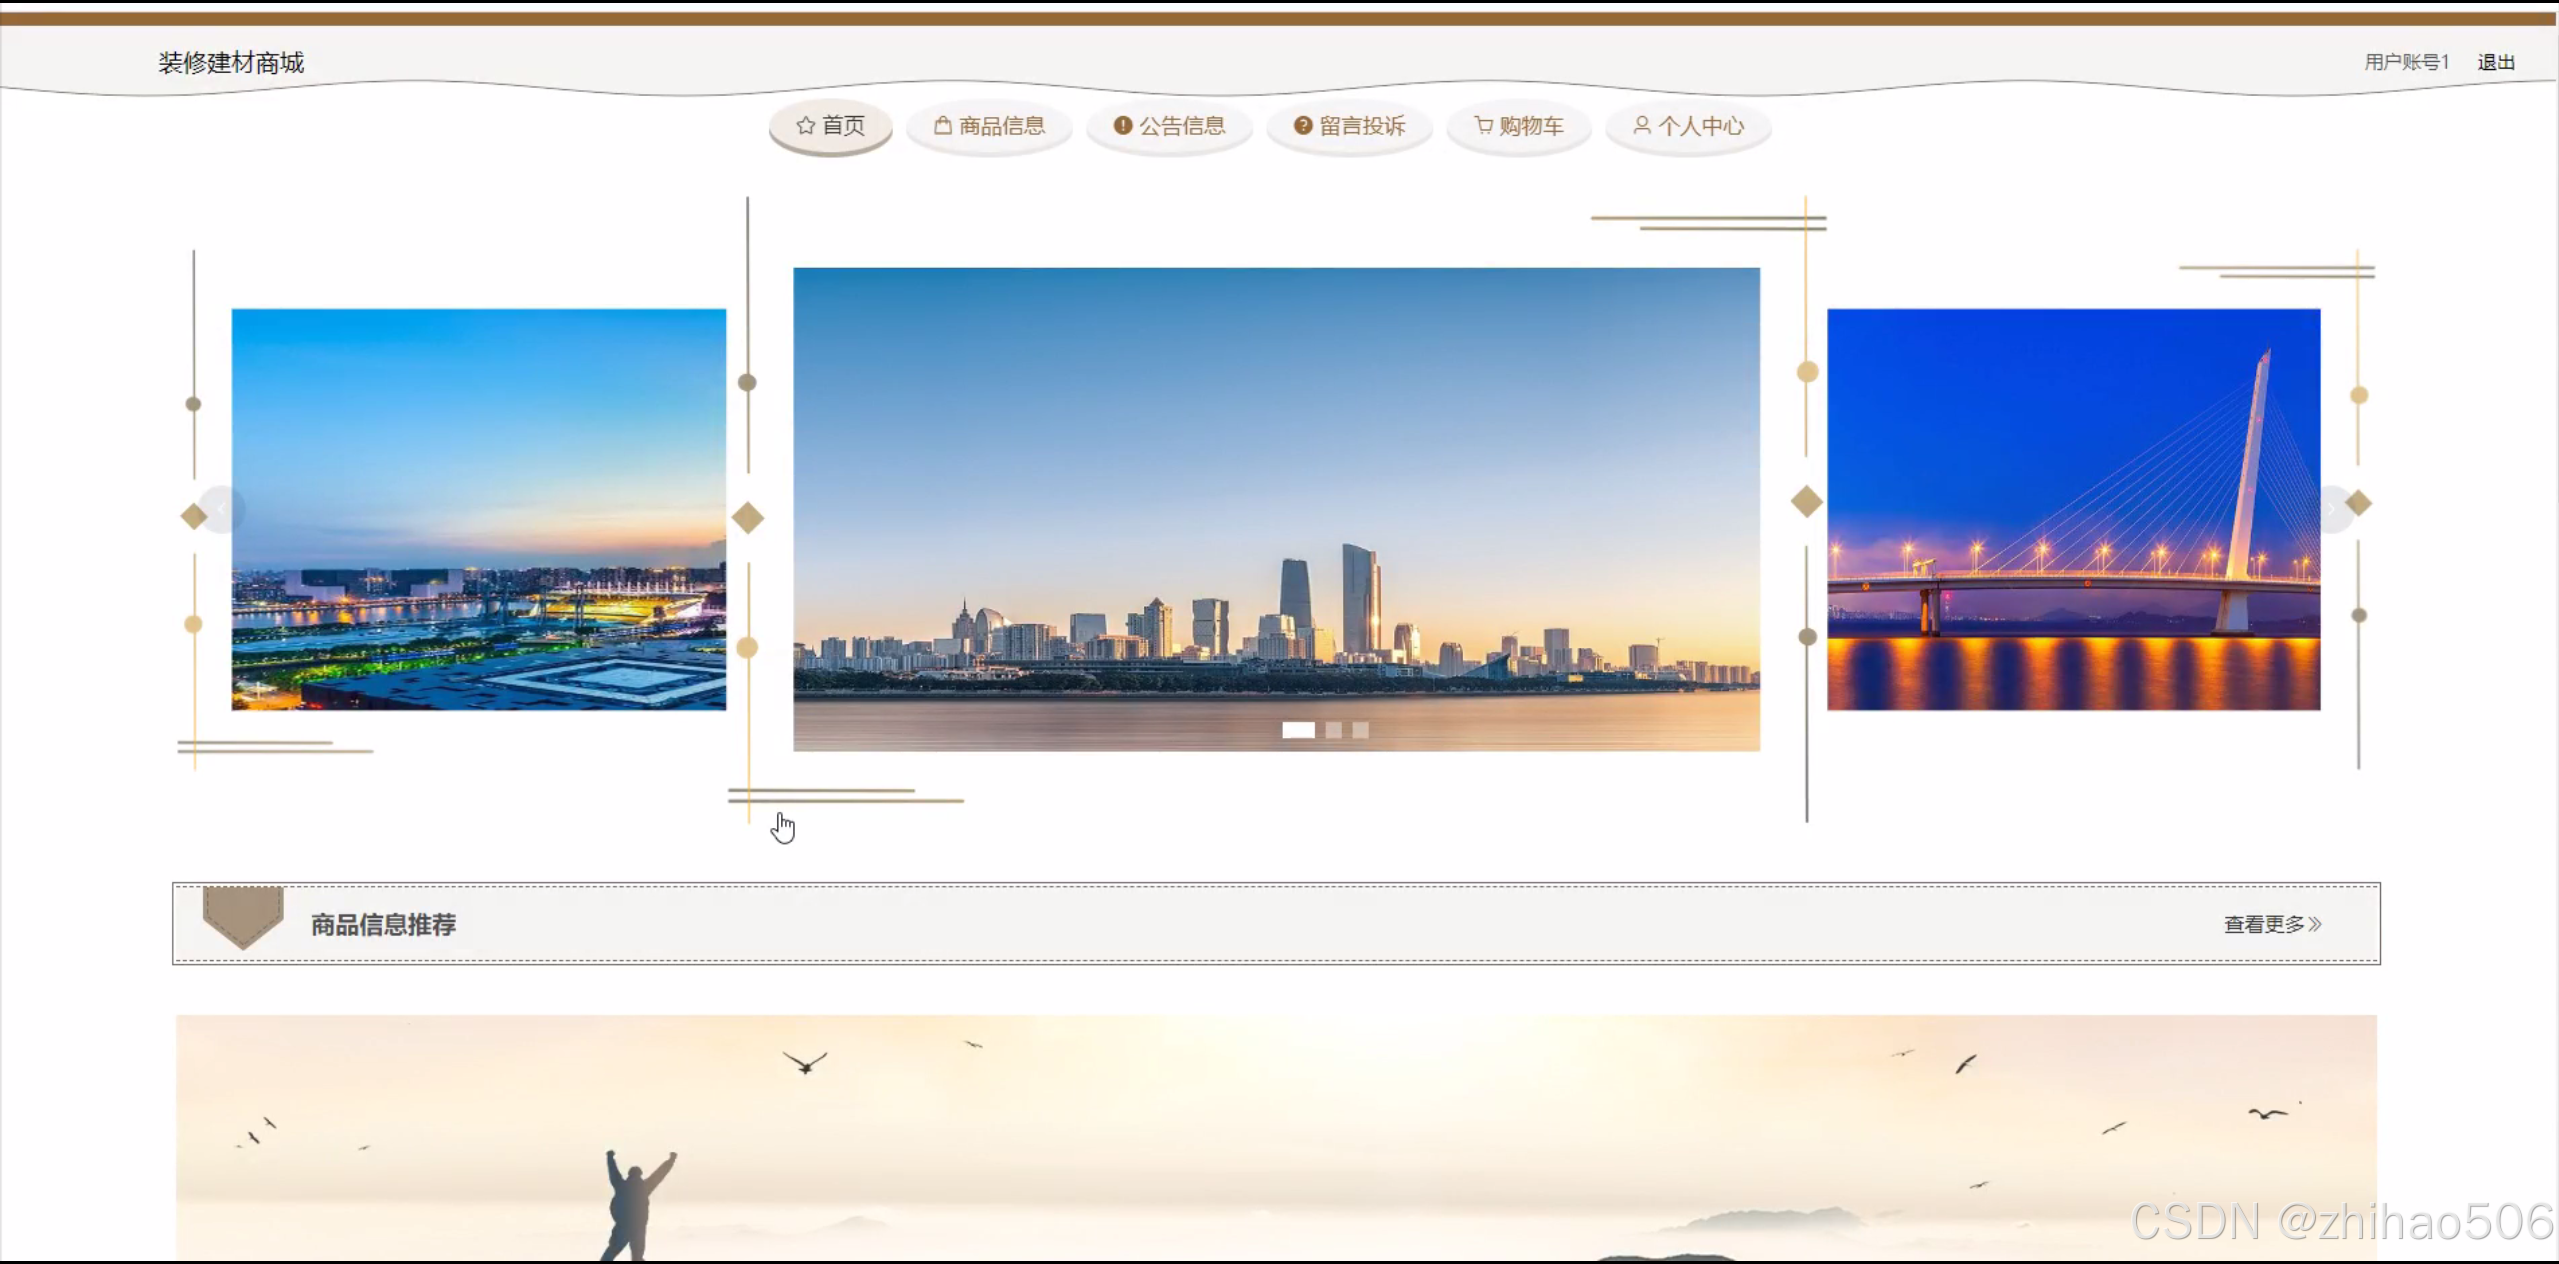This screenshot has height=1264, width=2559.
Task: Click the 用户账号1 account link
Action: tap(2405, 62)
